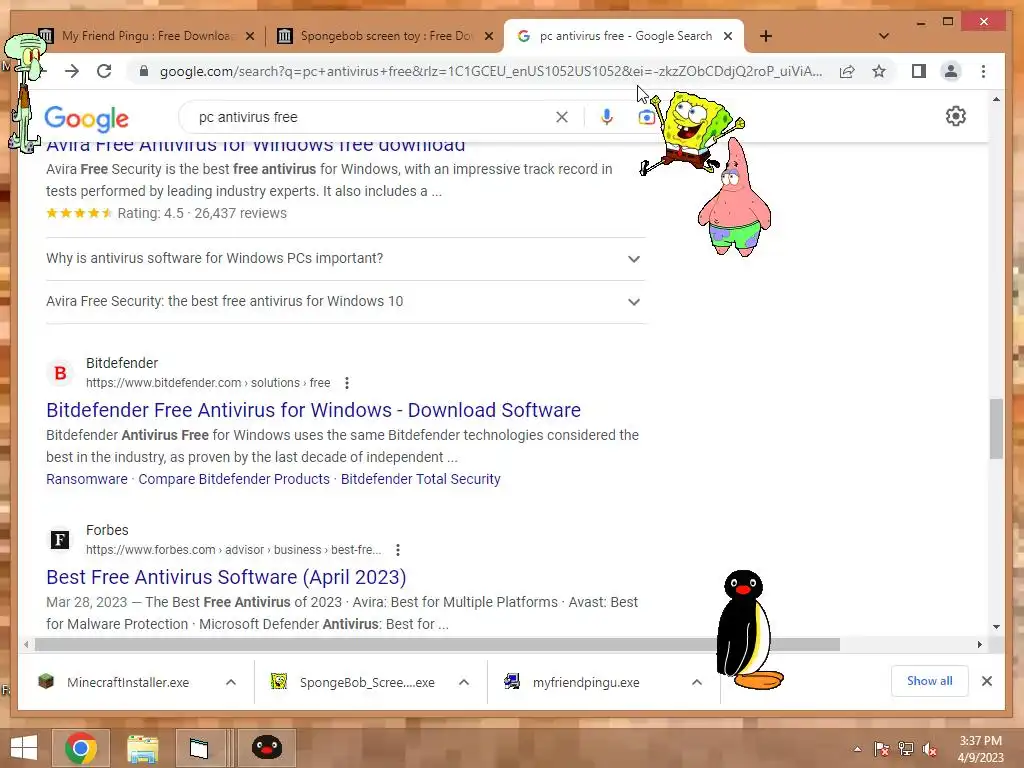Viewport: 1024px width, 768px height.
Task: Open Chrome's three-dot menu
Action: (x=984, y=71)
